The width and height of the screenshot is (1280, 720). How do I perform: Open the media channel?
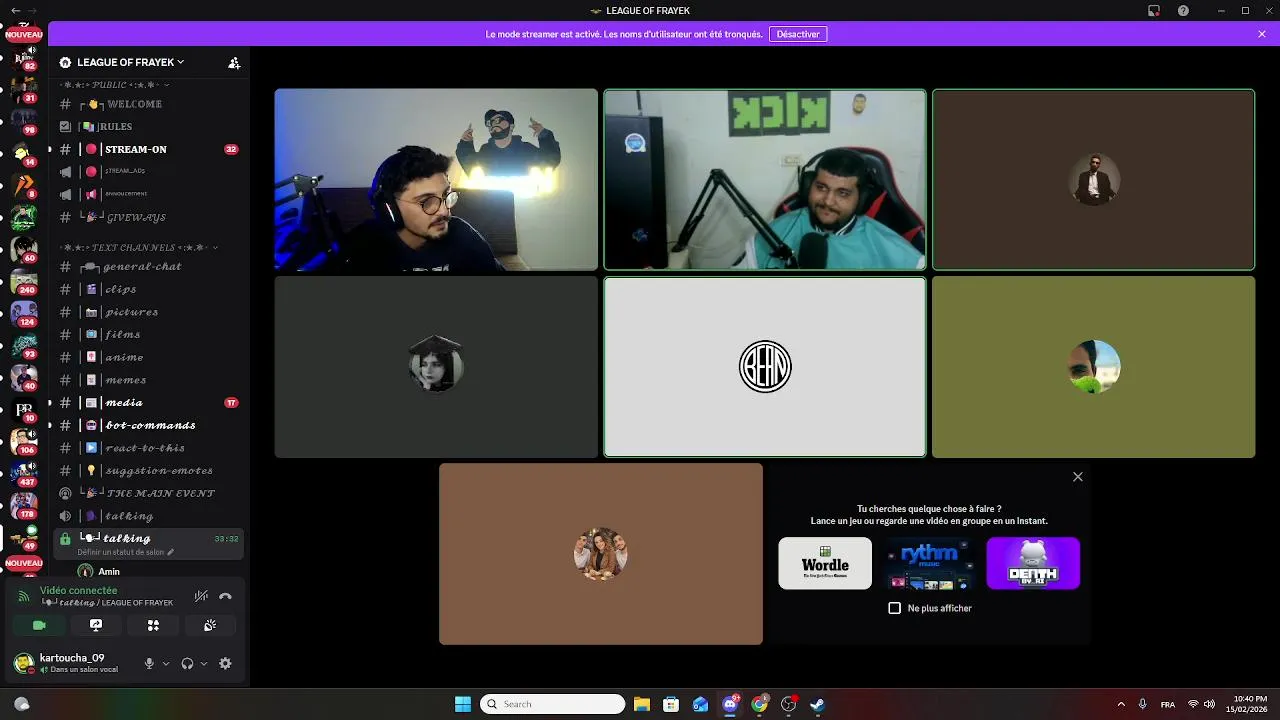pos(148,402)
